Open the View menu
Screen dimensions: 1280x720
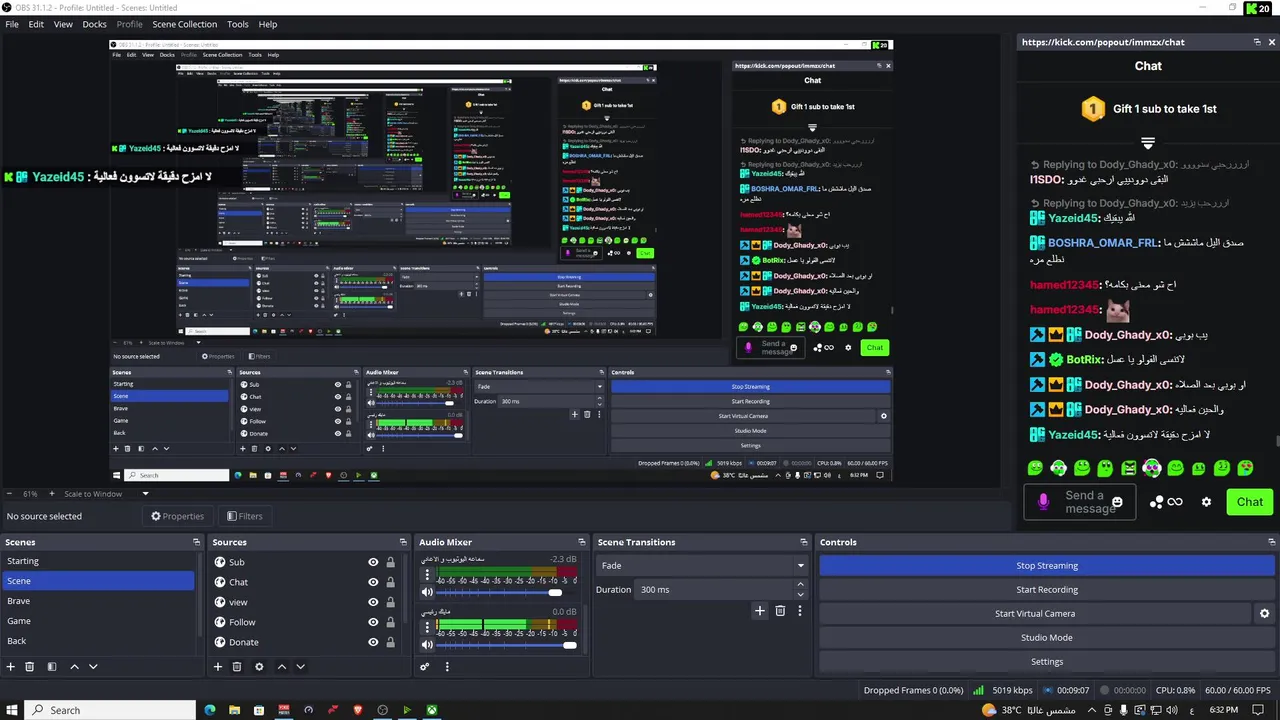[63, 24]
